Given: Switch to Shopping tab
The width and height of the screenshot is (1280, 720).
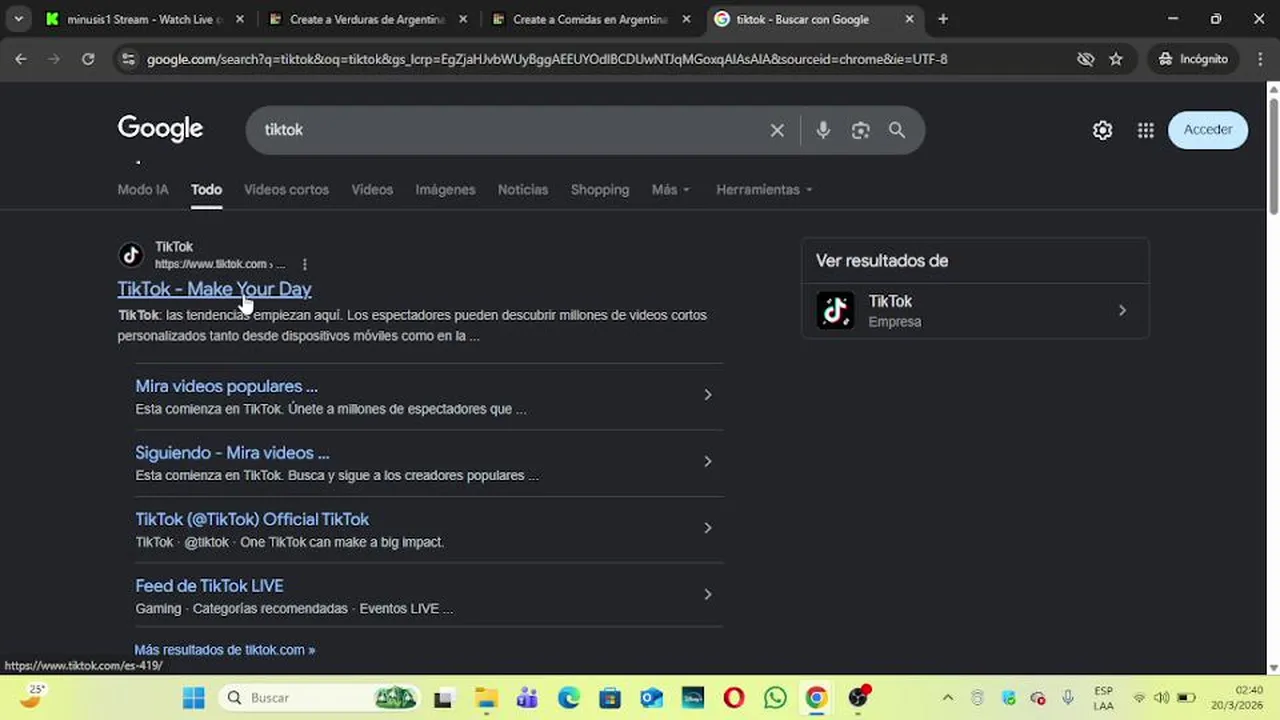Looking at the screenshot, I should point(600,189).
